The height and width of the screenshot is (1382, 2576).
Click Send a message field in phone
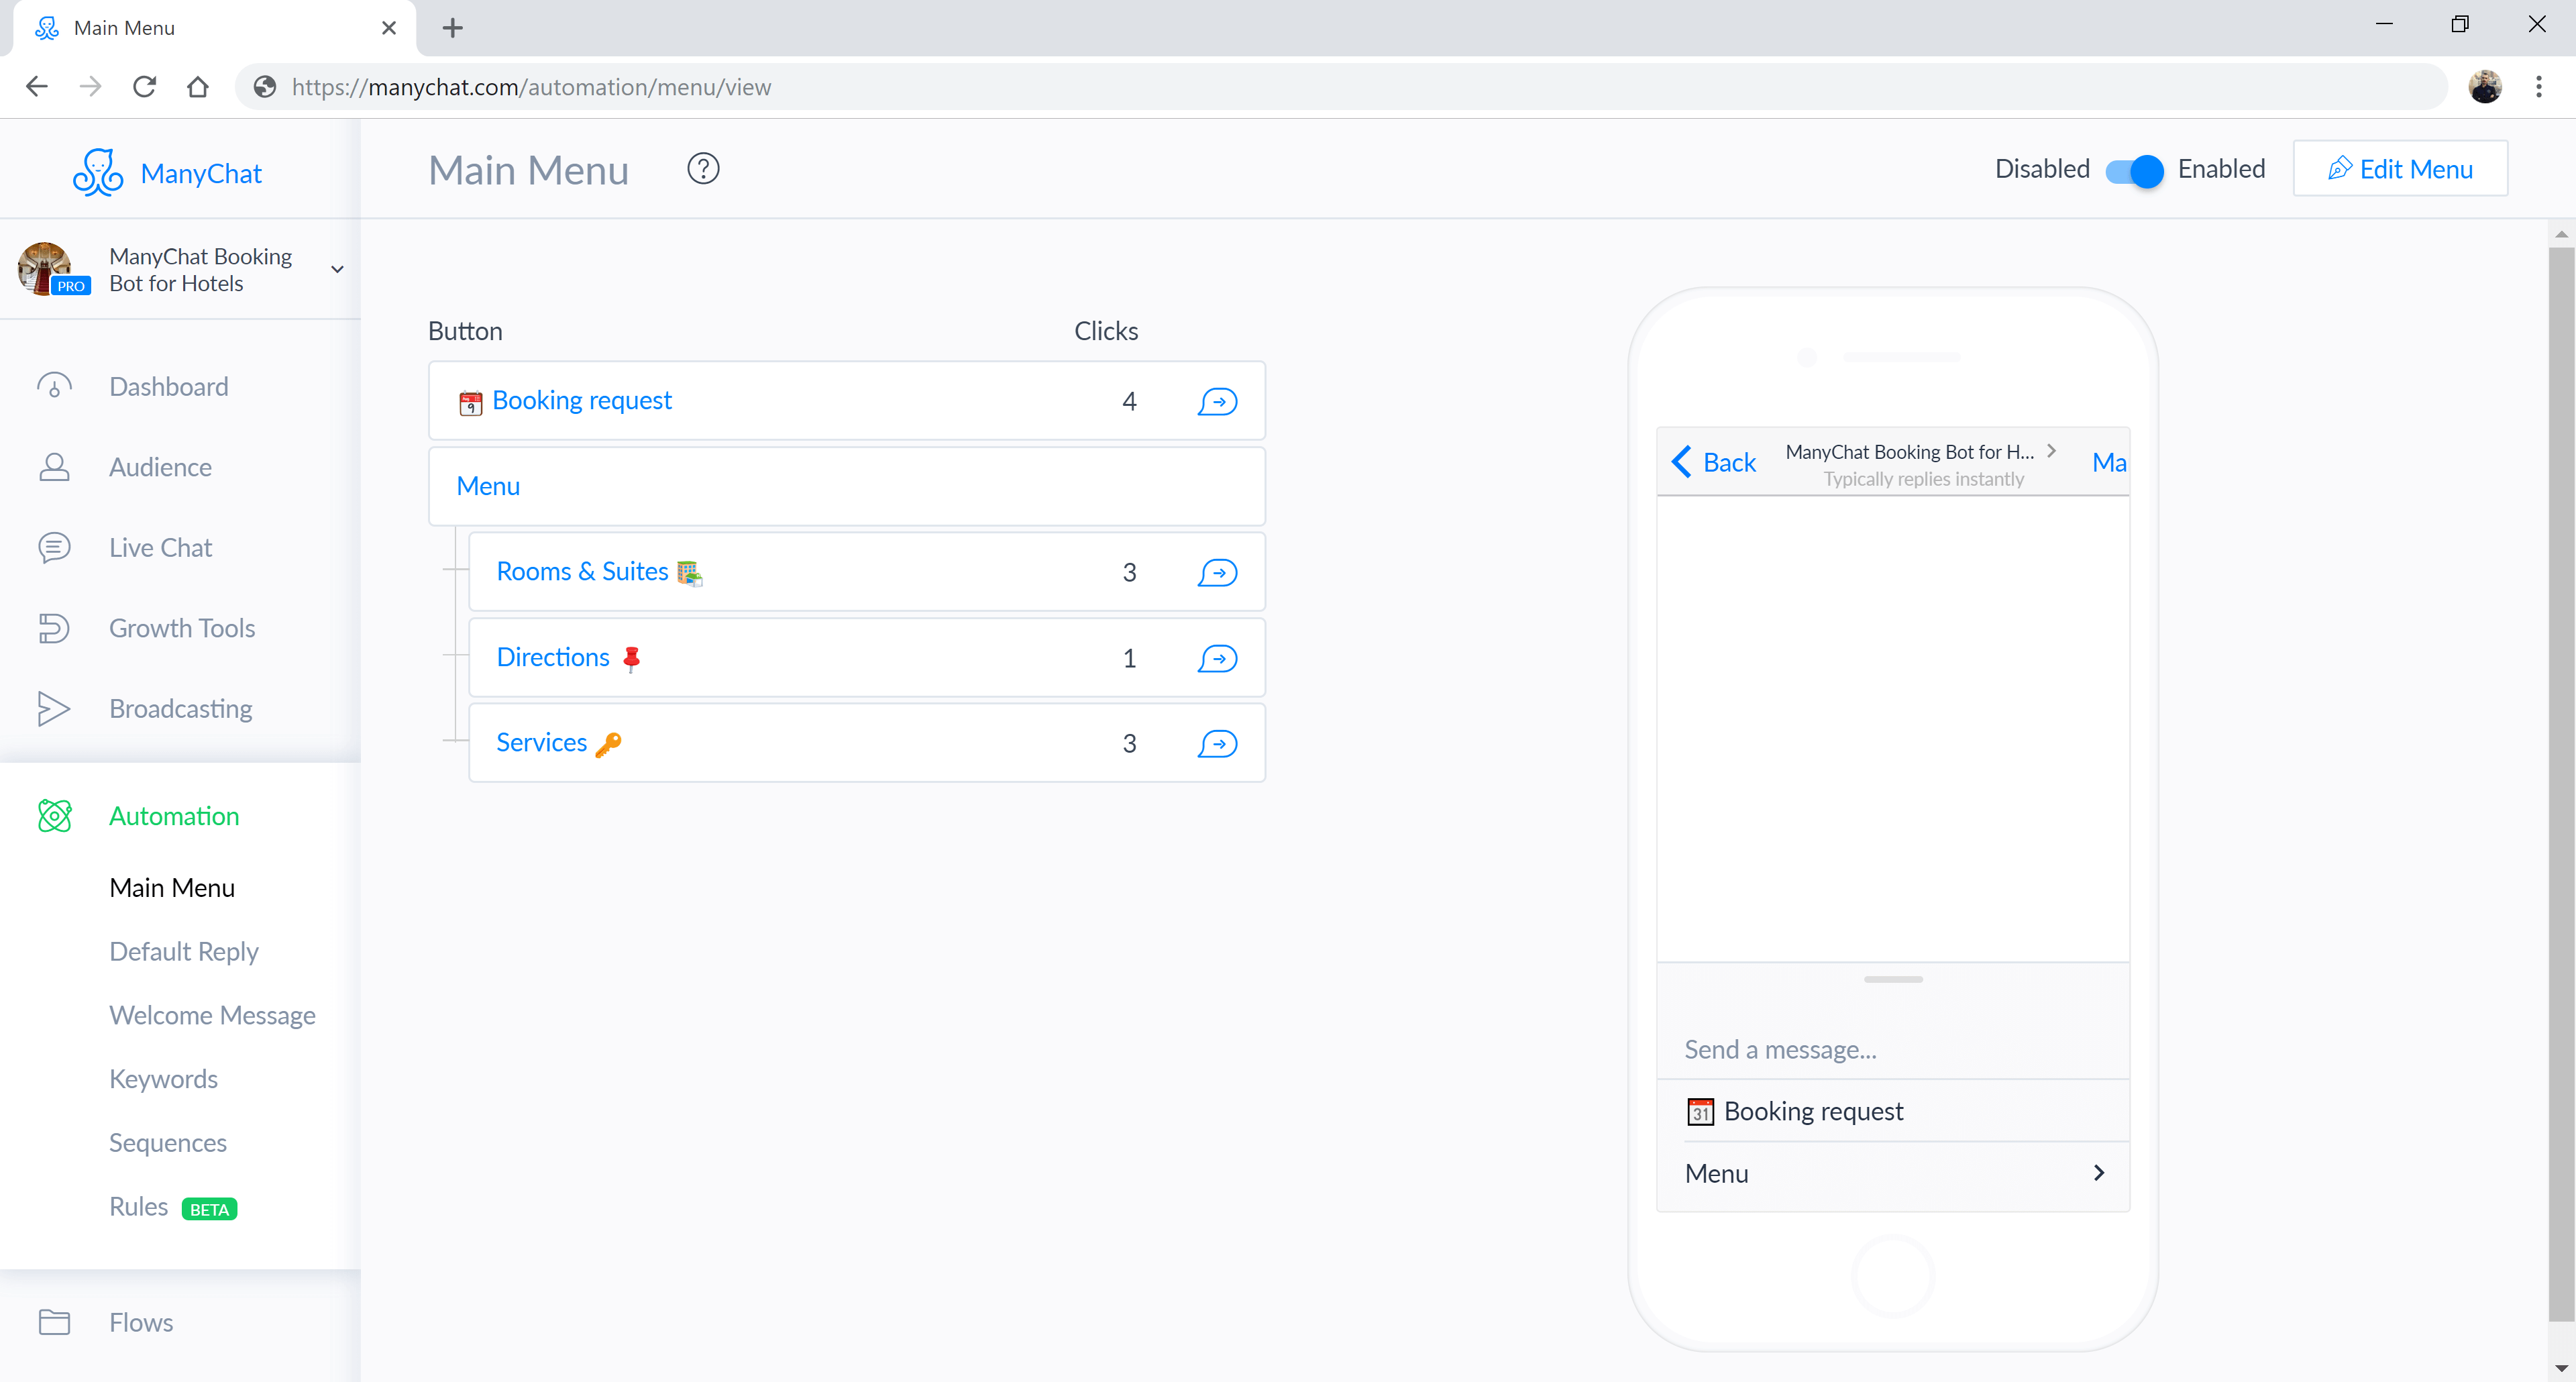[x=1893, y=1049]
